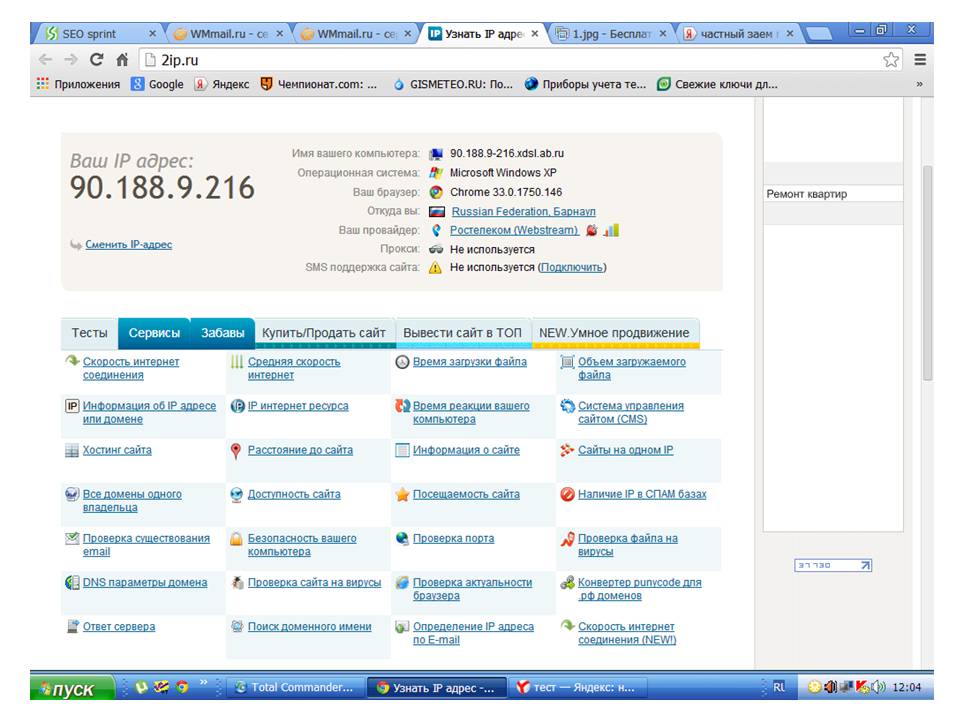Open the GISMETEO.RU bookmark

pos(453,84)
